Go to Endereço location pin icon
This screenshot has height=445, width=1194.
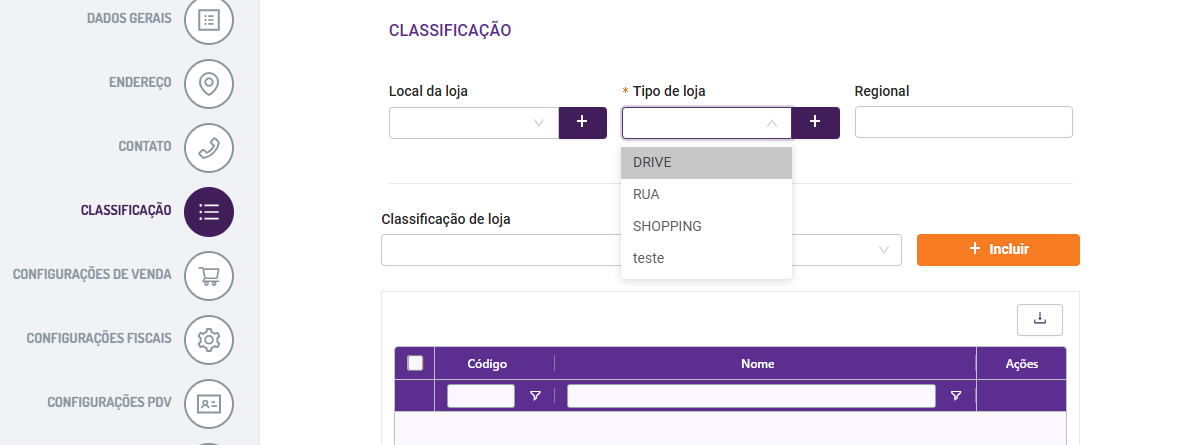point(209,84)
